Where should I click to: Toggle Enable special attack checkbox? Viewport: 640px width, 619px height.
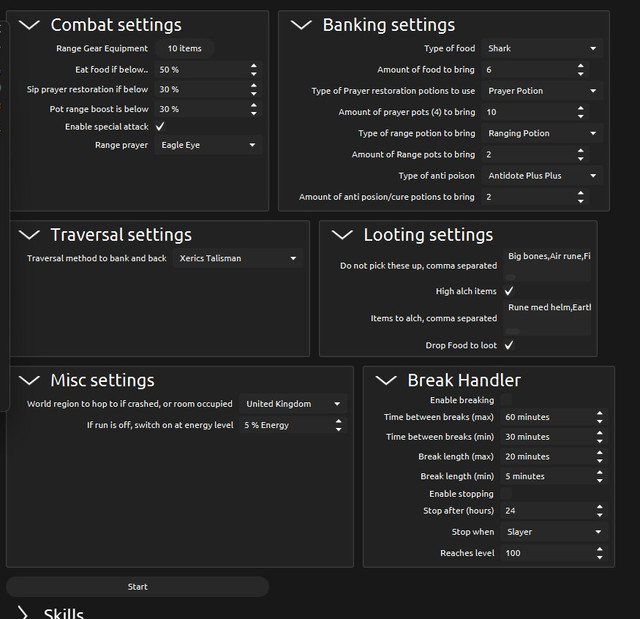[160, 126]
